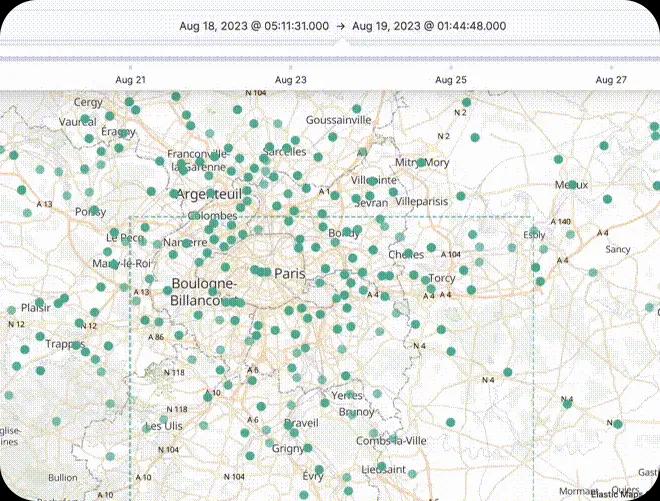Click the time slider track above date ticks
Screen dimensions: 660x501
pos(330,59)
